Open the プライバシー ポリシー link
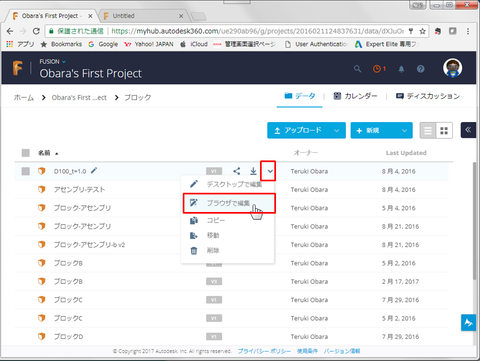 pyautogui.click(x=264, y=351)
